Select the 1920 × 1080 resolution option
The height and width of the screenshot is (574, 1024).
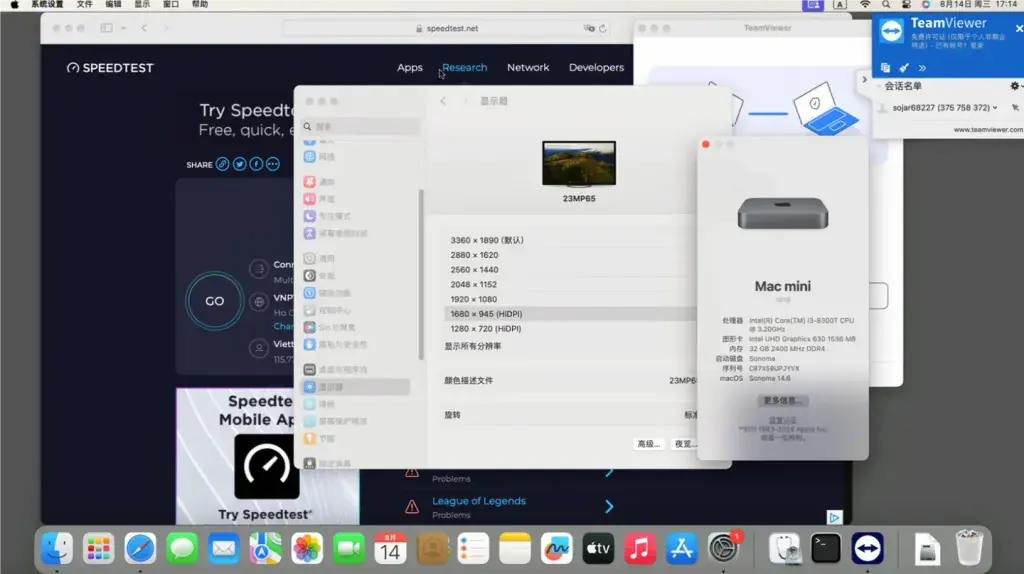(473, 299)
